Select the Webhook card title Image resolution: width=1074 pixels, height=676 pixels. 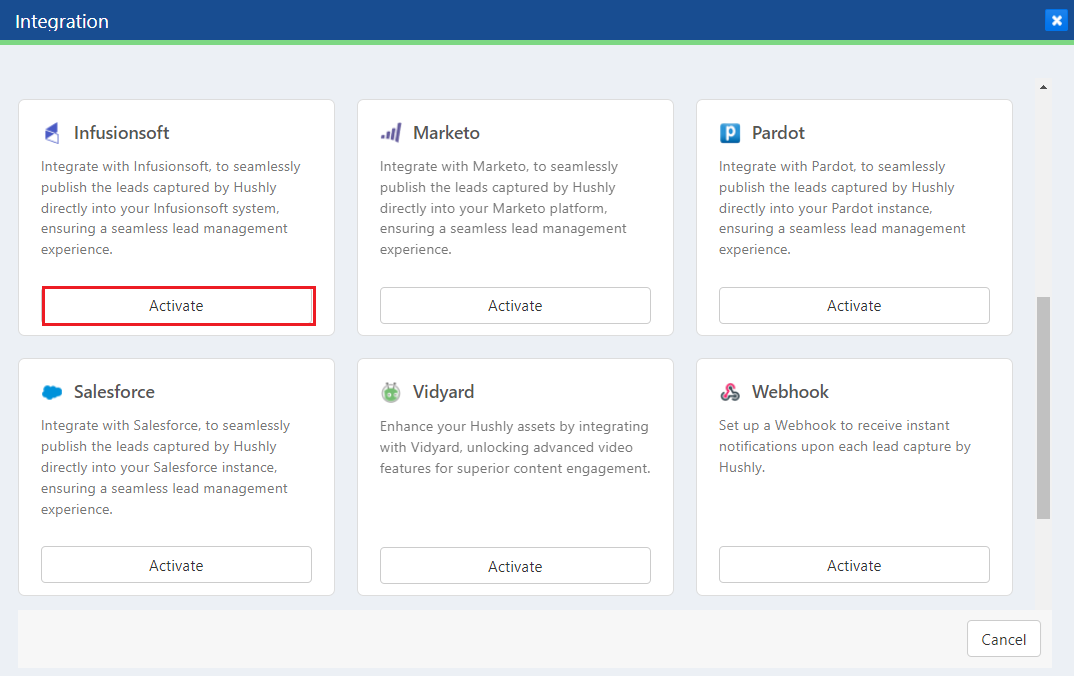[x=790, y=392]
